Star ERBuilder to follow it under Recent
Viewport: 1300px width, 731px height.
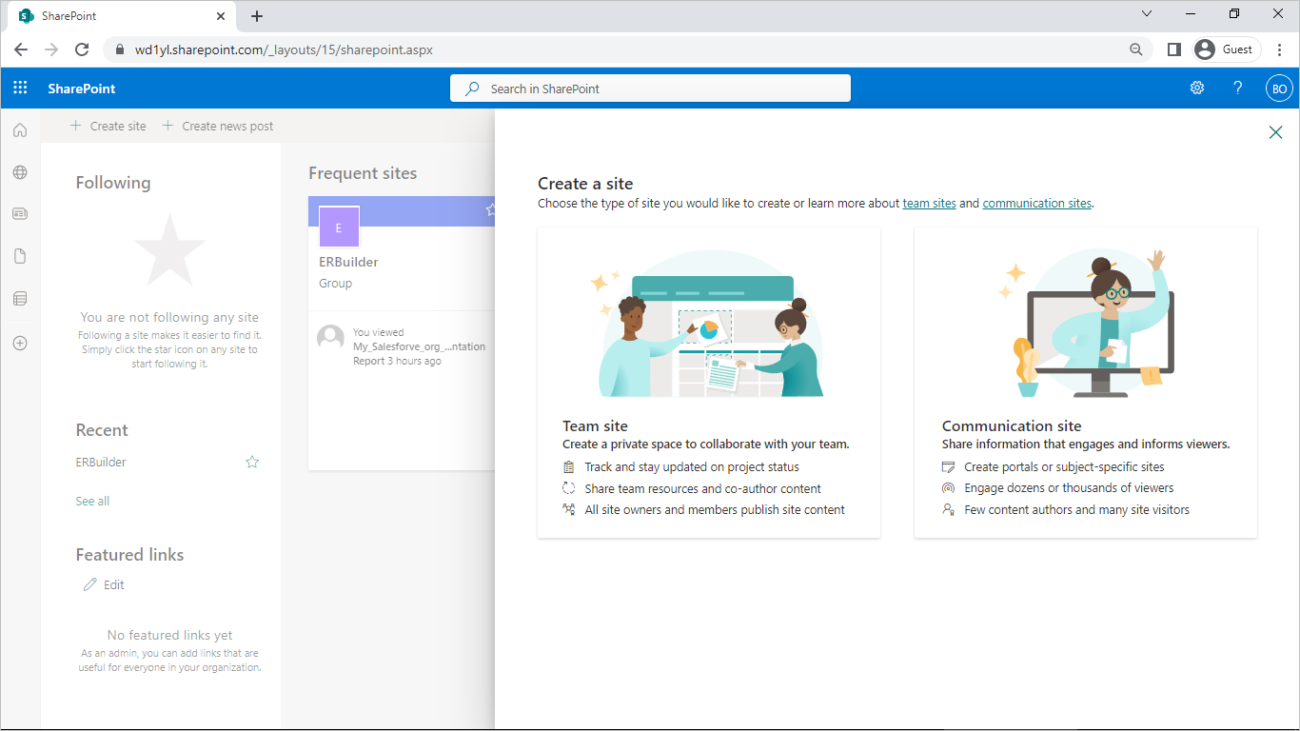(x=252, y=461)
